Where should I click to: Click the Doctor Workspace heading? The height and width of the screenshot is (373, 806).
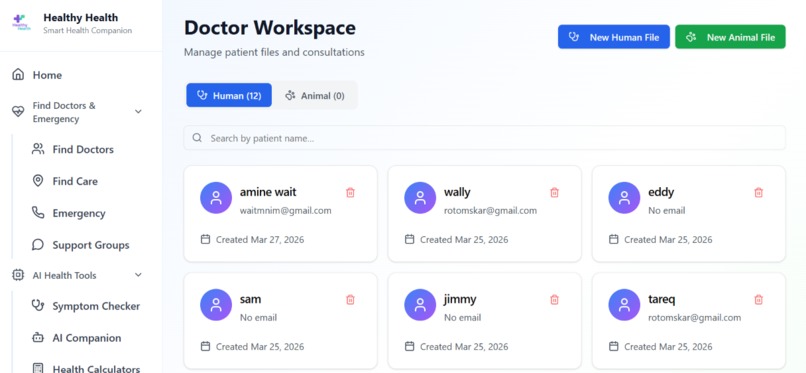(x=269, y=27)
